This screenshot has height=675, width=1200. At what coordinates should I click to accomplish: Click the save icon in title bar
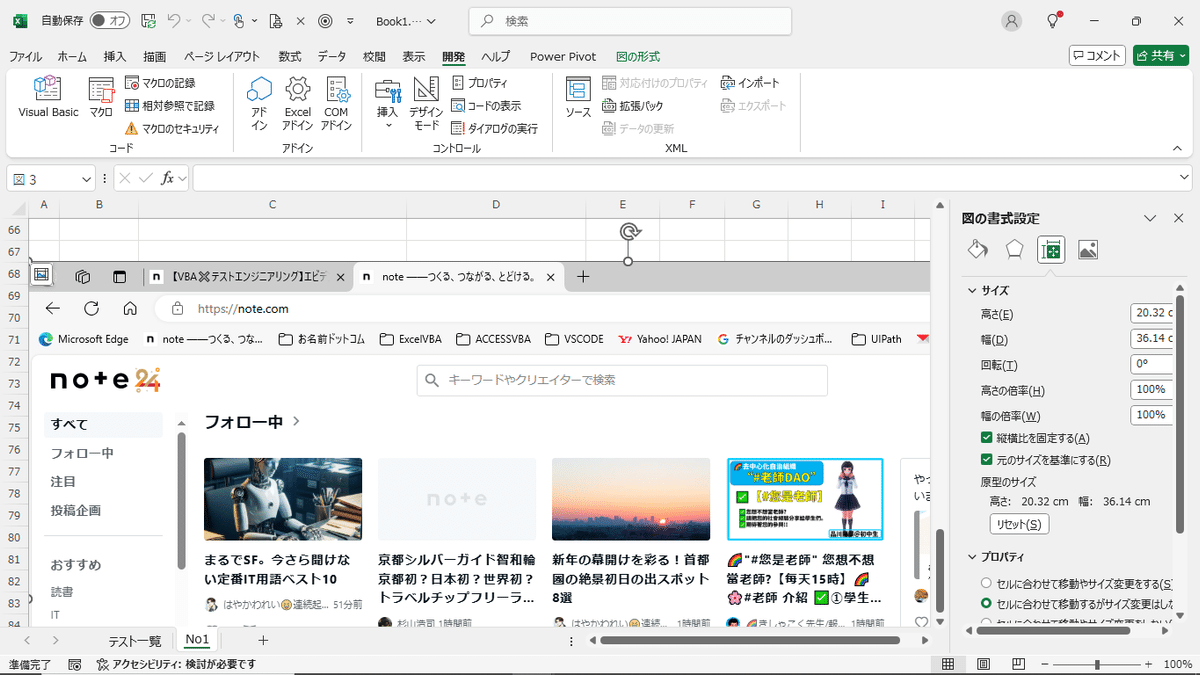coord(148,21)
